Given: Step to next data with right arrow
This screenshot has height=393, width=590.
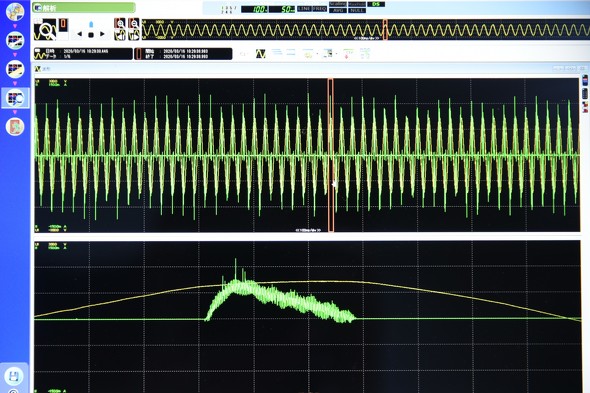Looking at the screenshot, I should coord(102,34).
